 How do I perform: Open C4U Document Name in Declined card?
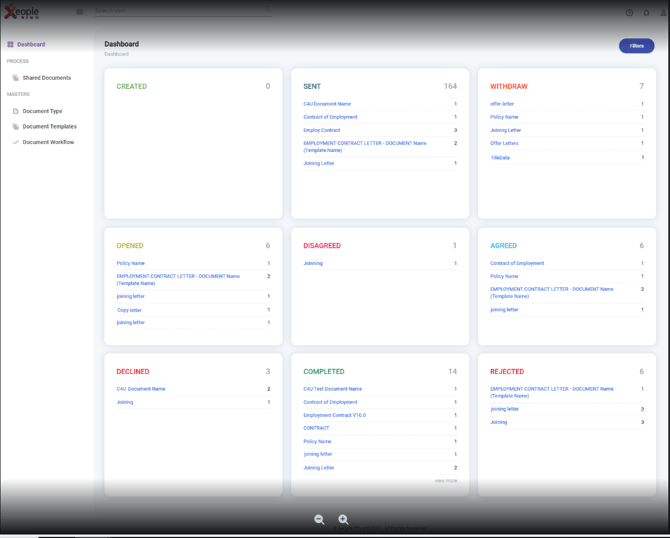(141, 389)
